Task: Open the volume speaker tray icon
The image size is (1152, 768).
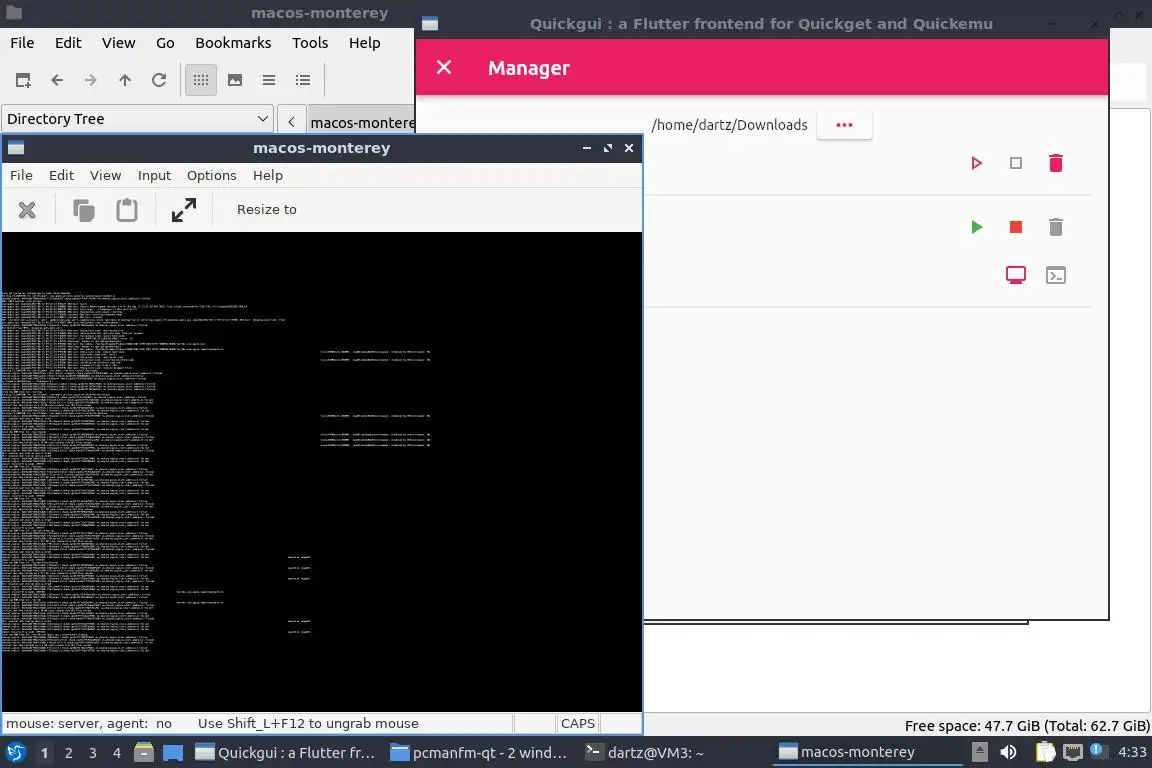Action: (1008, 753)
